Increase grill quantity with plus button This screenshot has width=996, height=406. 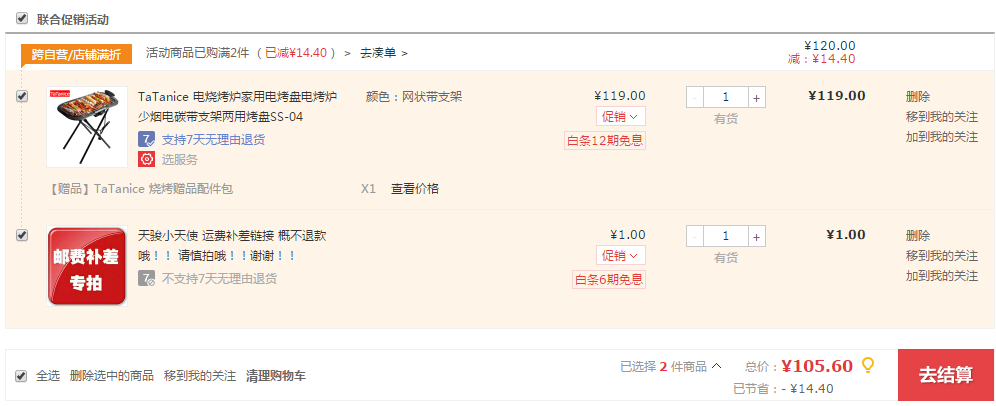(756, 98)
